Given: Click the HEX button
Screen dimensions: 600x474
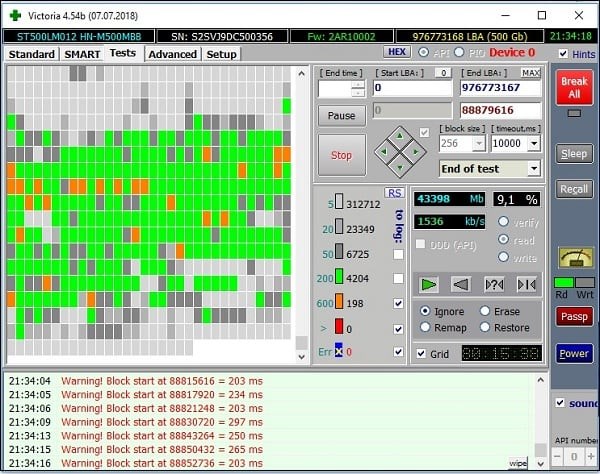Looking at the screenshot, I should click(x=397, y=52).
